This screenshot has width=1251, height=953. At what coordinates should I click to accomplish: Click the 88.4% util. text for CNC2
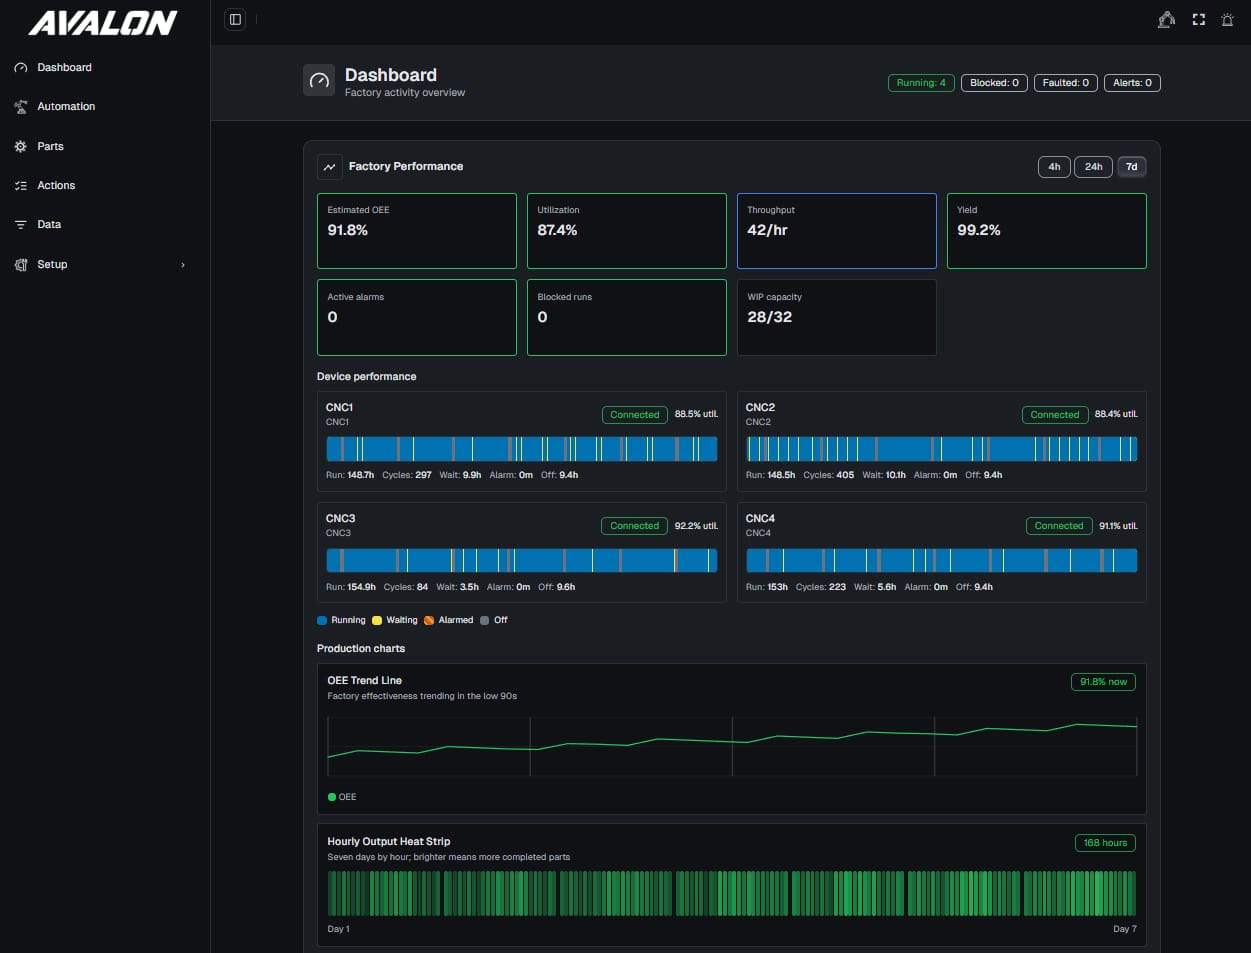(x=1116, y=414)
